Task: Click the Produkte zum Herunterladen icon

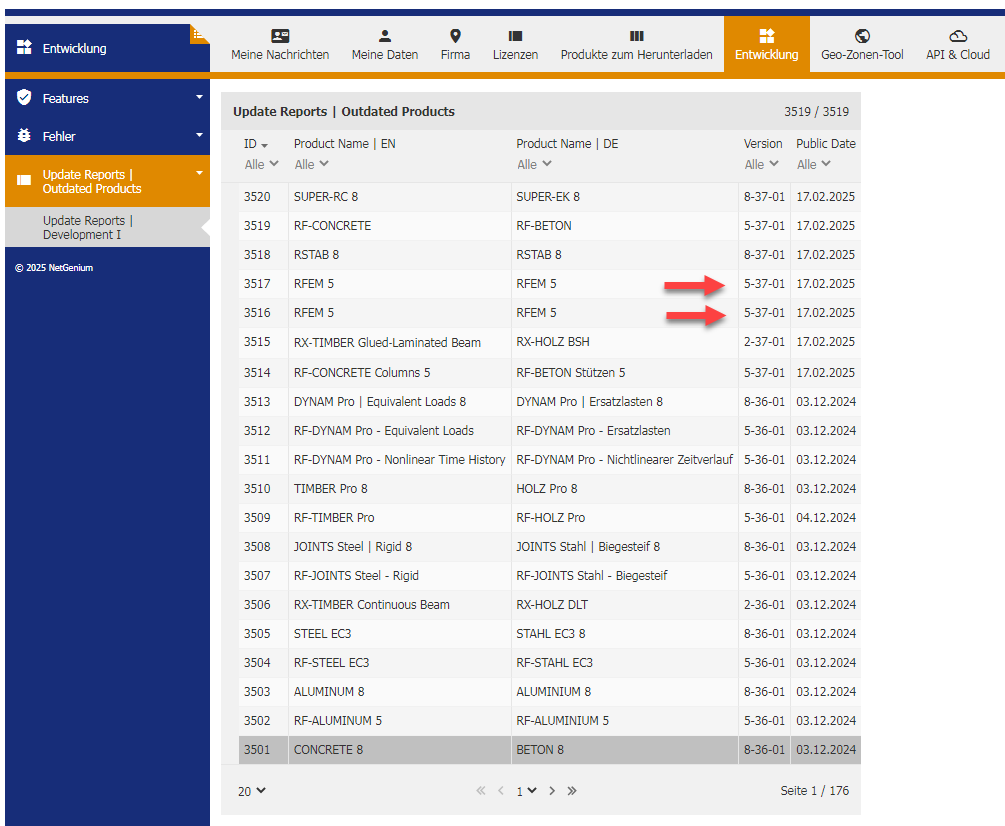Action: [636, 36]
